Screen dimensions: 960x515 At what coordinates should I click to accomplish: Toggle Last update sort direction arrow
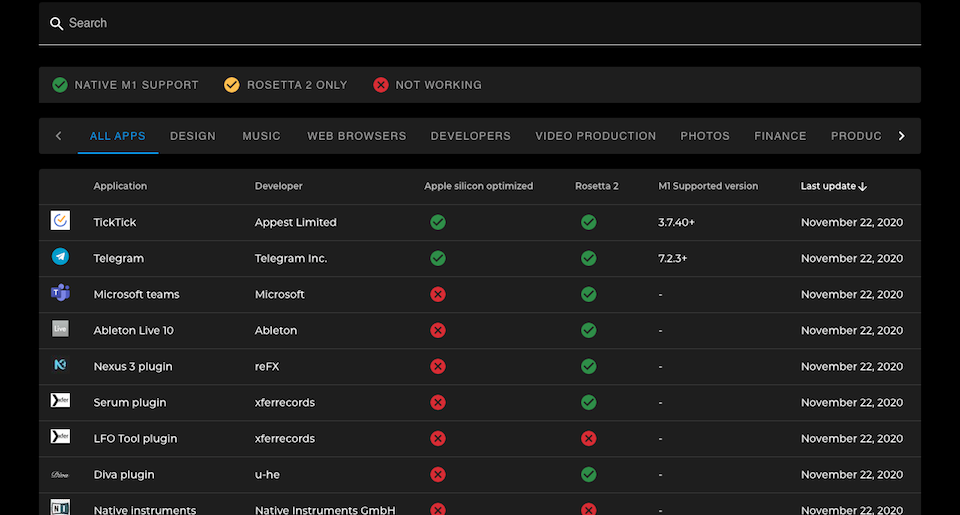point(863,187)
